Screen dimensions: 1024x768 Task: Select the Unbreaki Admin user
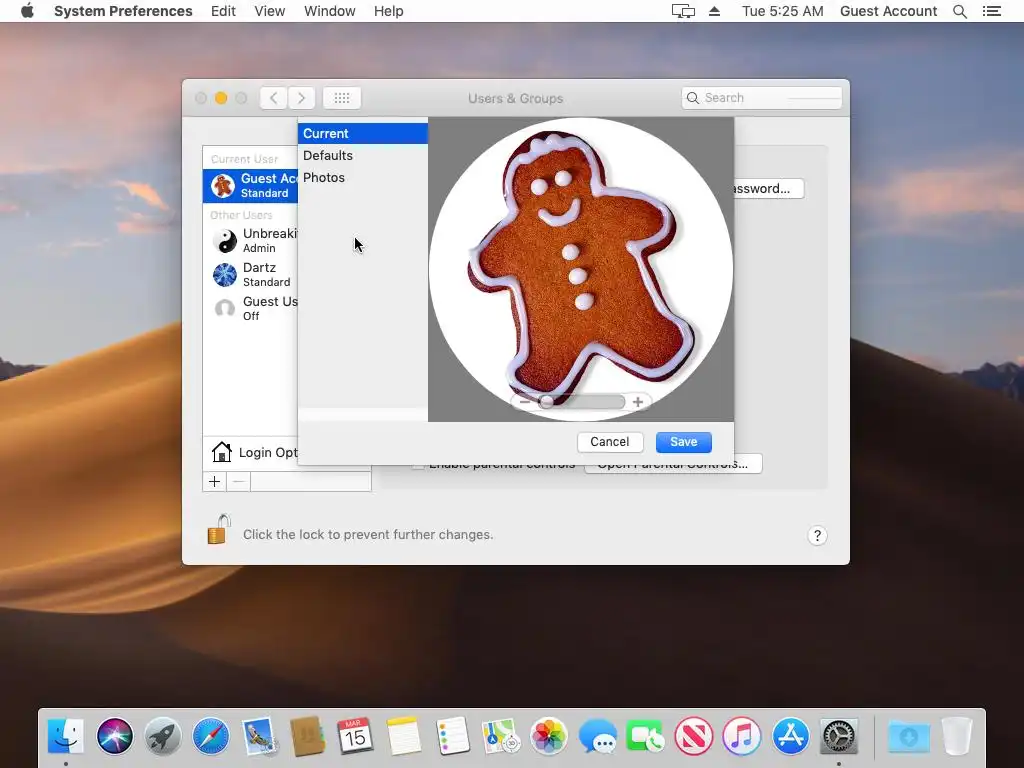pyautogui.click(x=250, y=240)
